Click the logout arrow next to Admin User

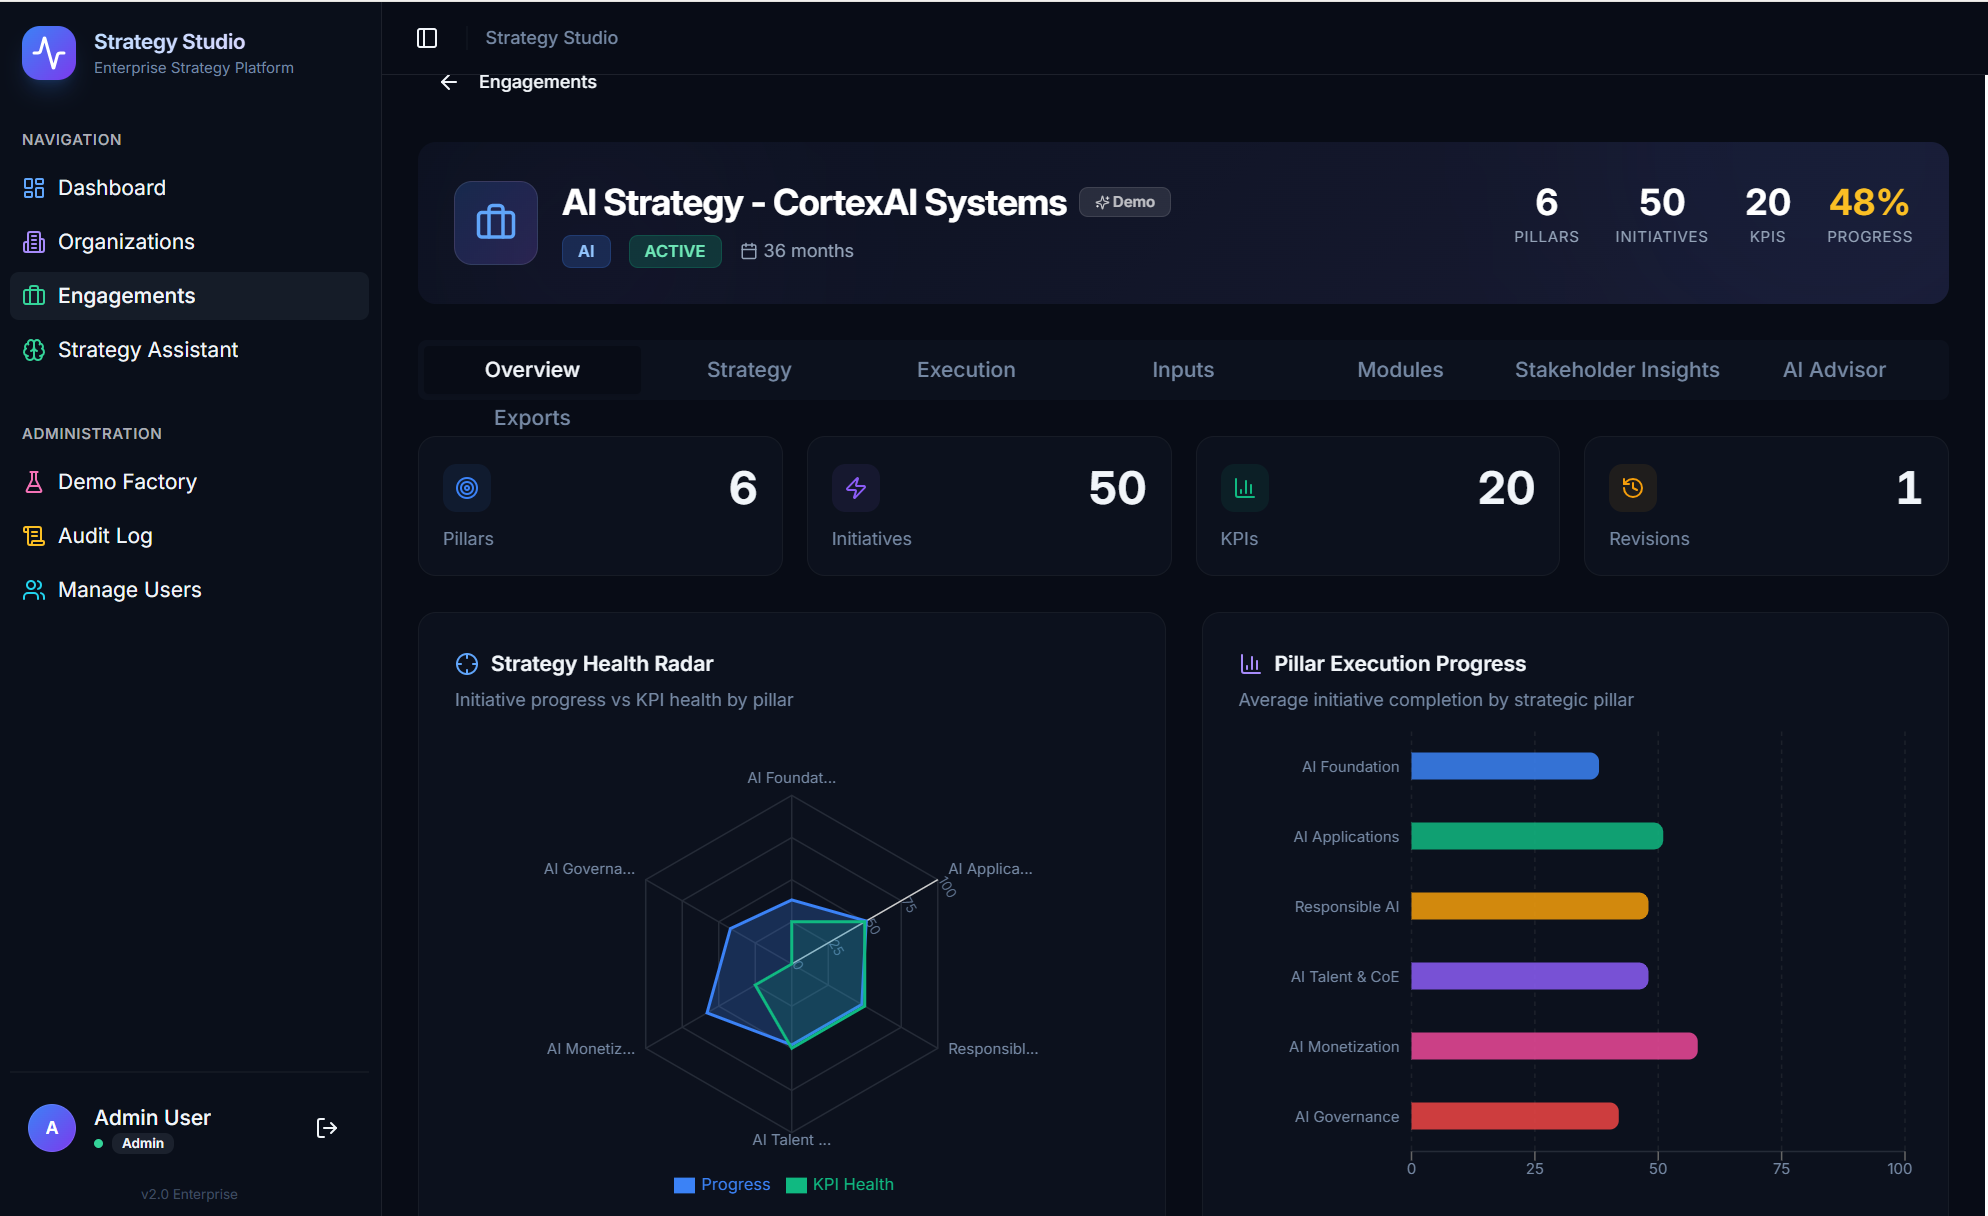(326, 1128)
